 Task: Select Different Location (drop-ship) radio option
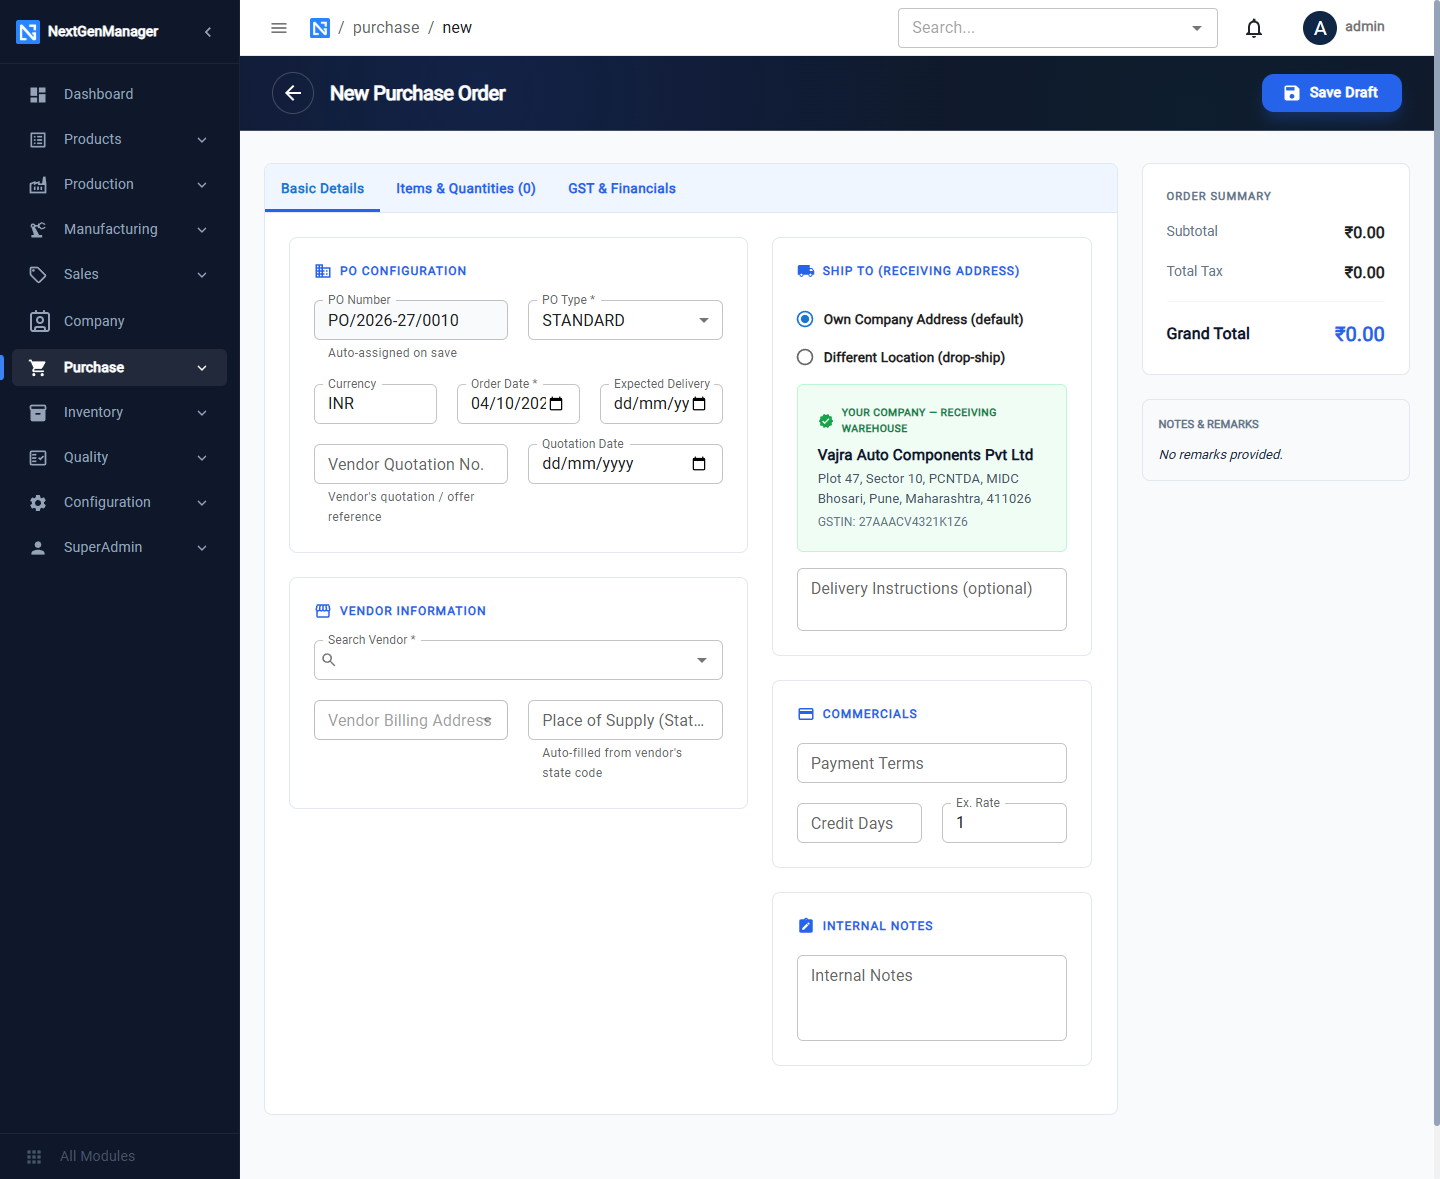(805, 357)
